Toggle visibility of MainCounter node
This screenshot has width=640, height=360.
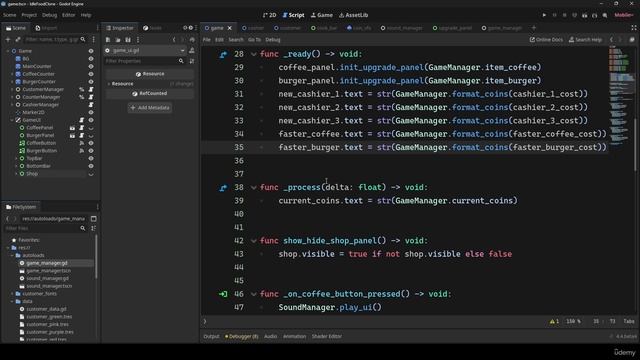click(x=91, y=67)
